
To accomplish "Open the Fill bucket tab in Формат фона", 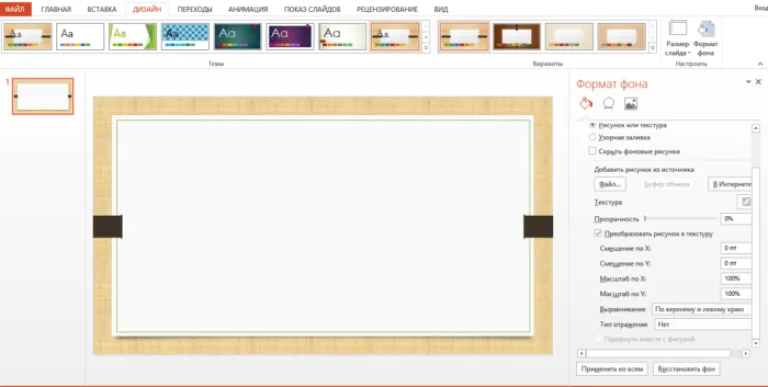I will [586, 103].
